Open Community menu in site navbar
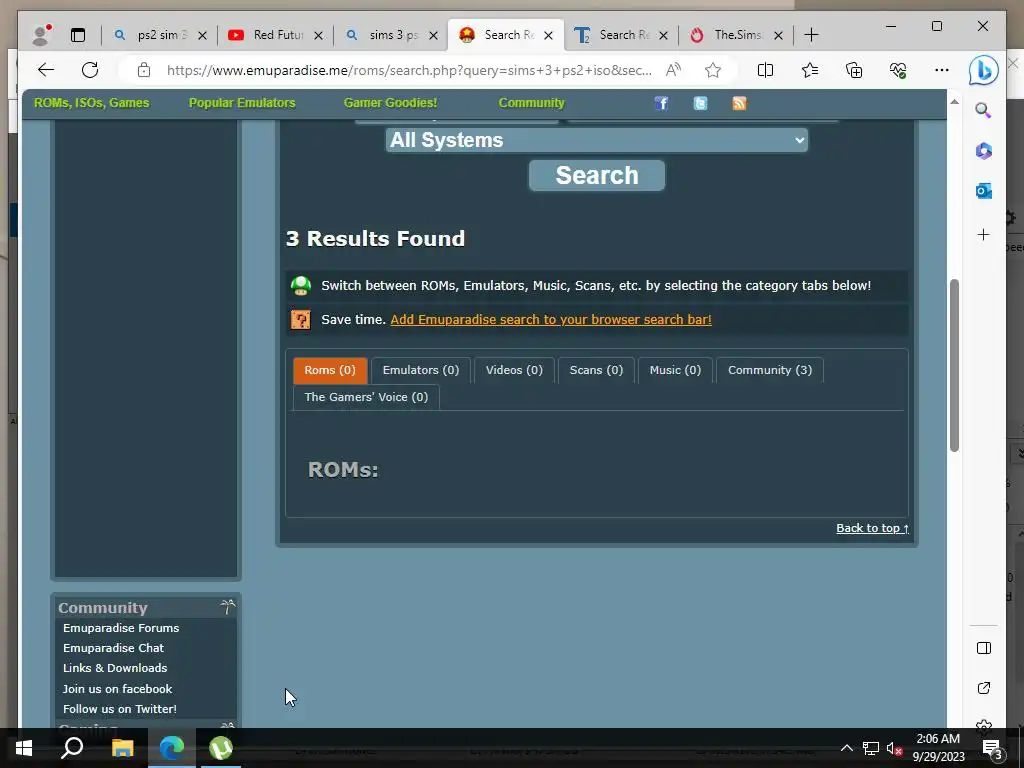This screenshot has width=1024, height=768. pos(532,103)
